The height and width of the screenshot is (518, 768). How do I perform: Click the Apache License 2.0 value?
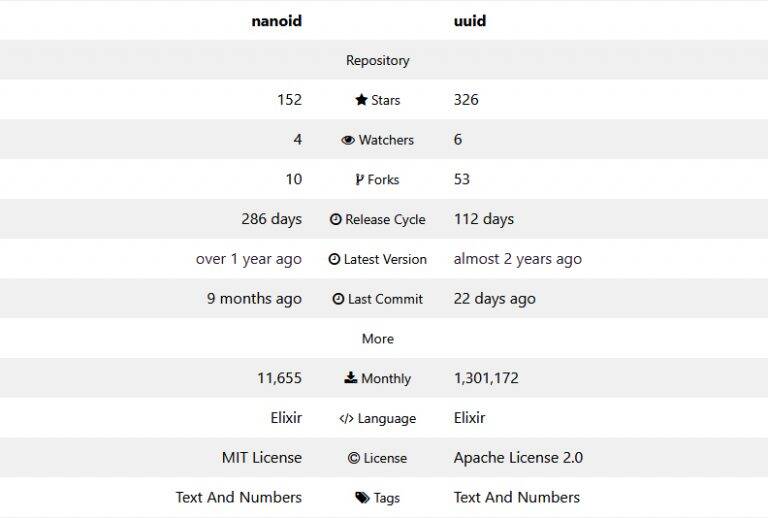pyautogui.click(x=518, y=458)
